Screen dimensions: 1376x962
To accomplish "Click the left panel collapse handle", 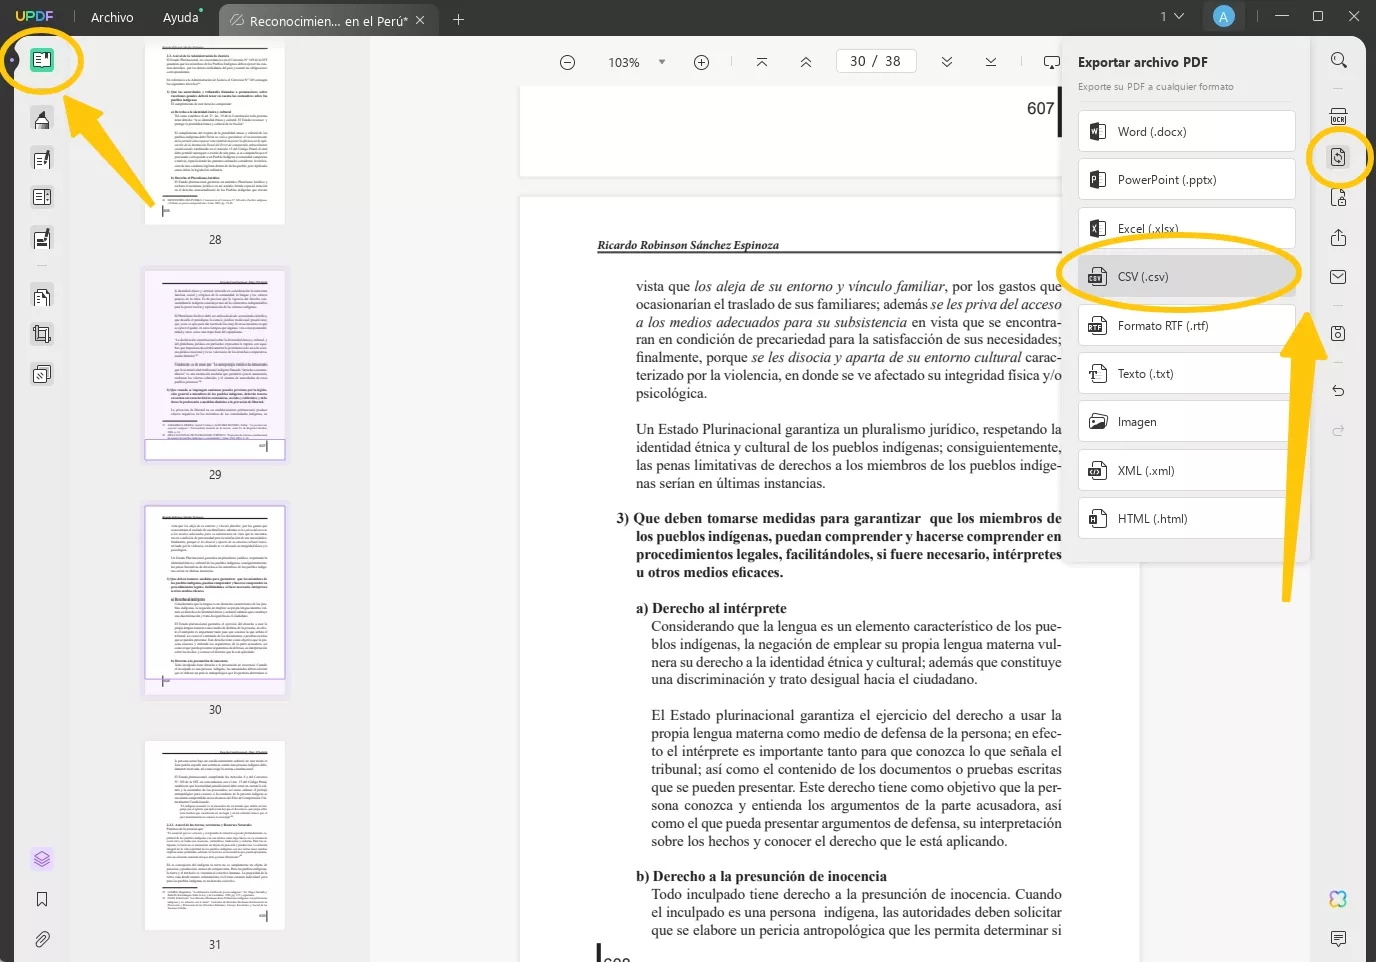I will pyautogui.click(x=11, y=60).
